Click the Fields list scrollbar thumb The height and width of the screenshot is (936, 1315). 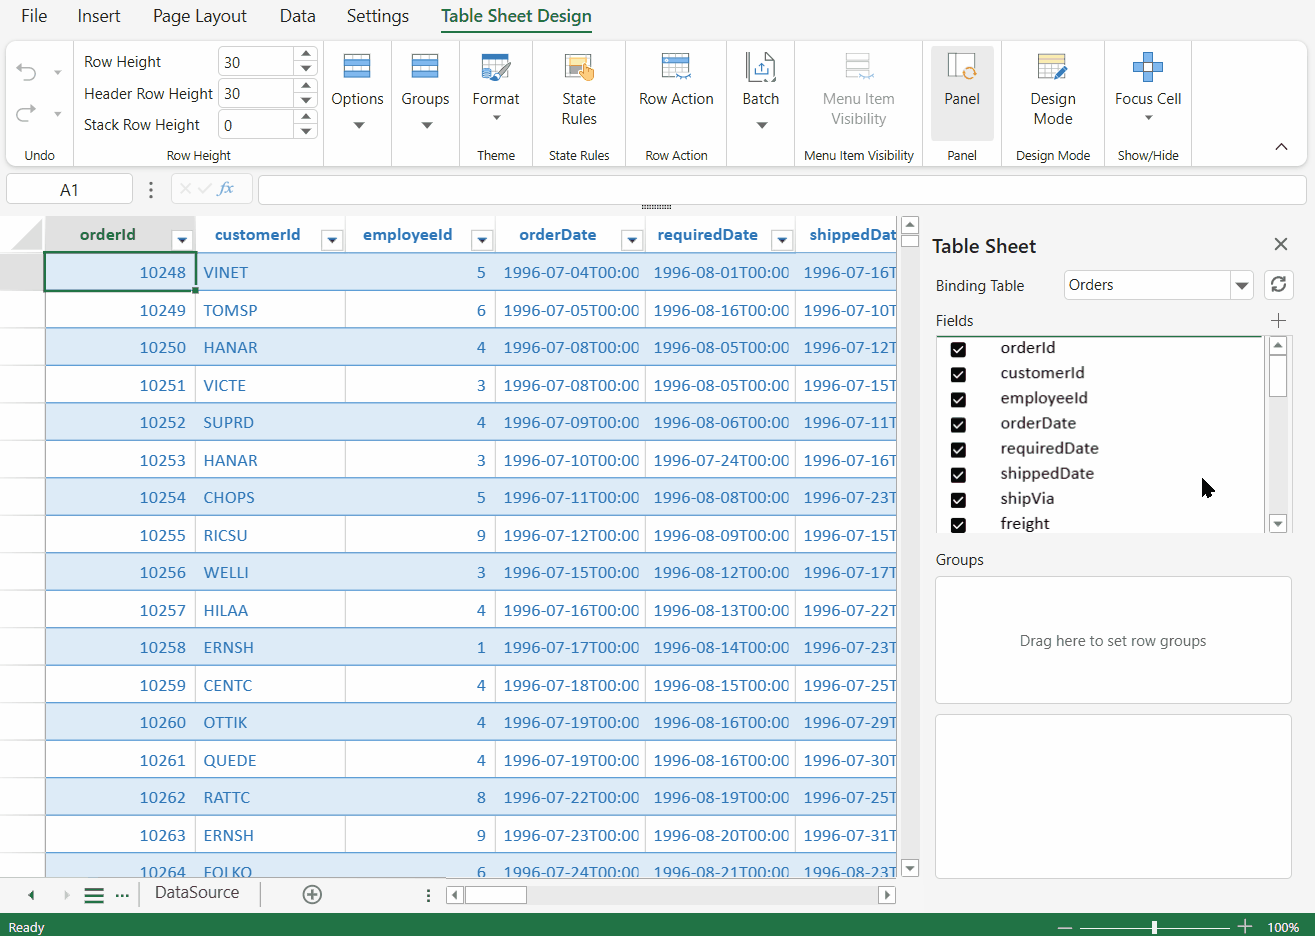click(x=1277, y=375)
